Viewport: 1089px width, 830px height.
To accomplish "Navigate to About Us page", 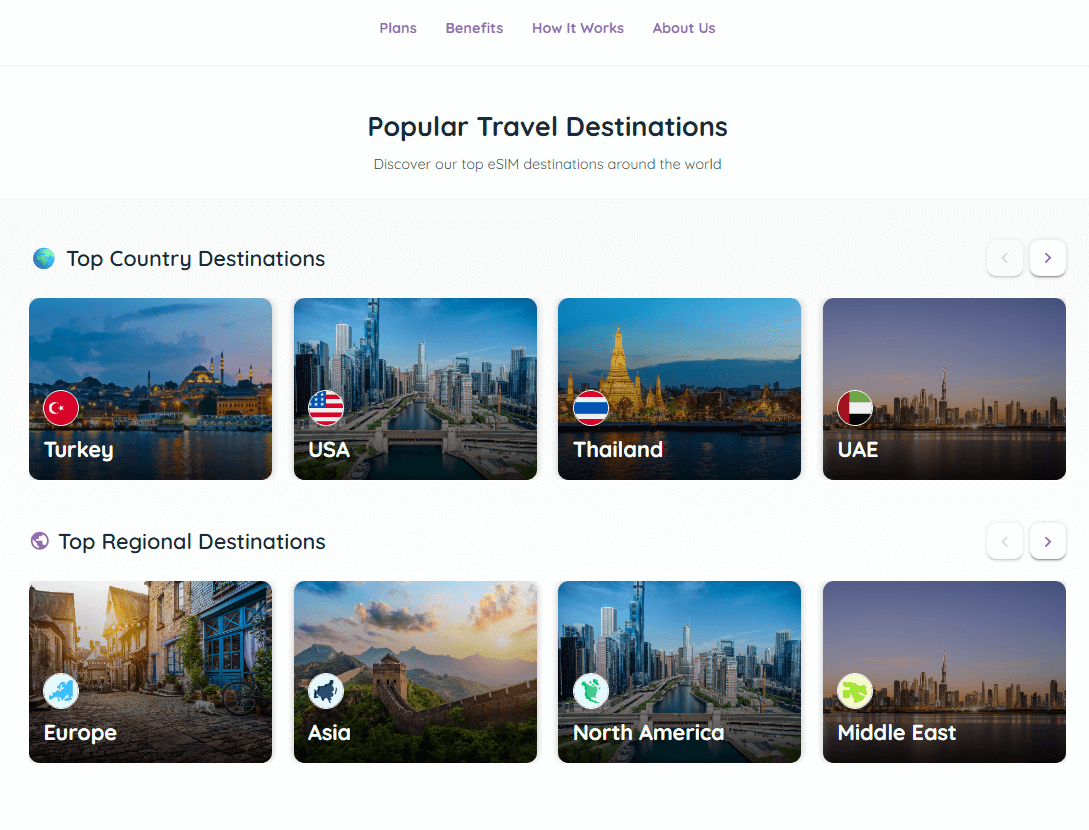I will point(684,28).
